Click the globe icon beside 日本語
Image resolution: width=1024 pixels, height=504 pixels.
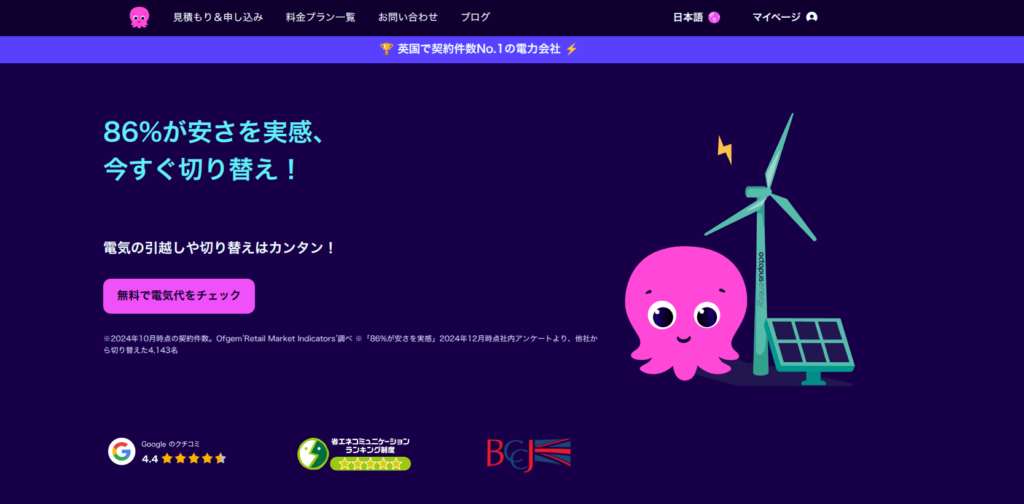(x=714, y=17)
